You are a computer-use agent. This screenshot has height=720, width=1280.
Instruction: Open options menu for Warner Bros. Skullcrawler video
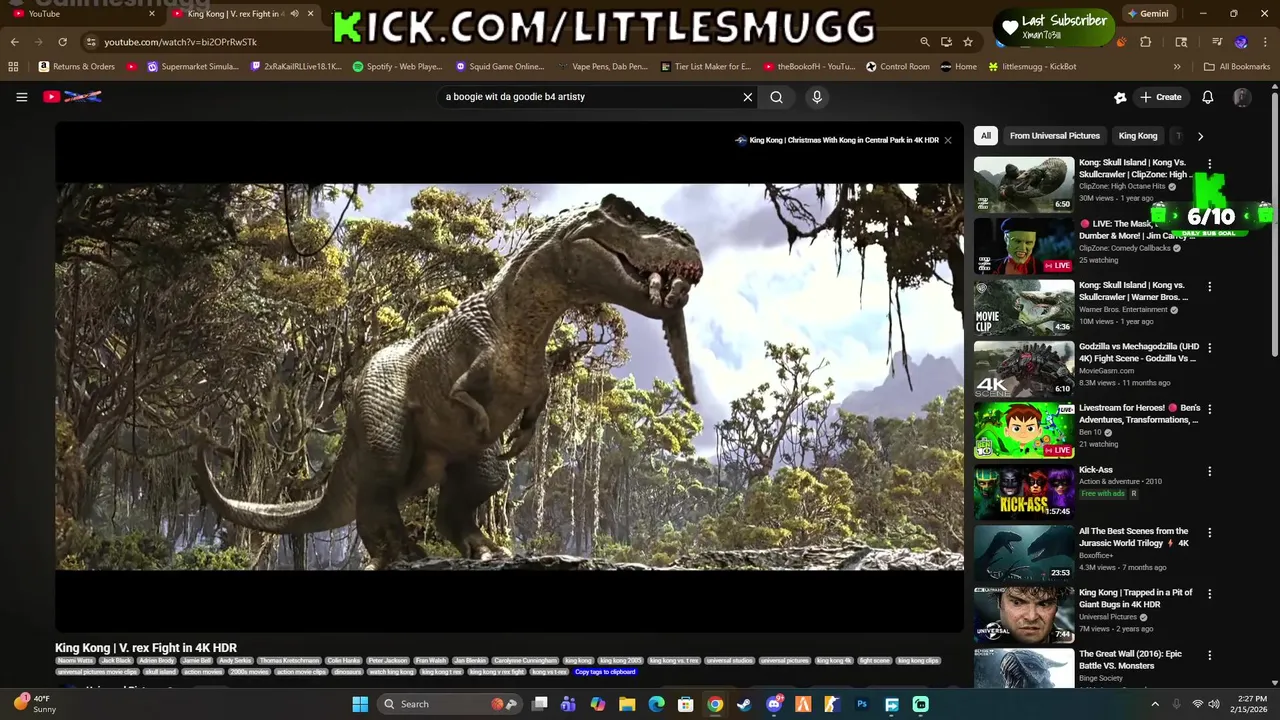(1209, 287)
